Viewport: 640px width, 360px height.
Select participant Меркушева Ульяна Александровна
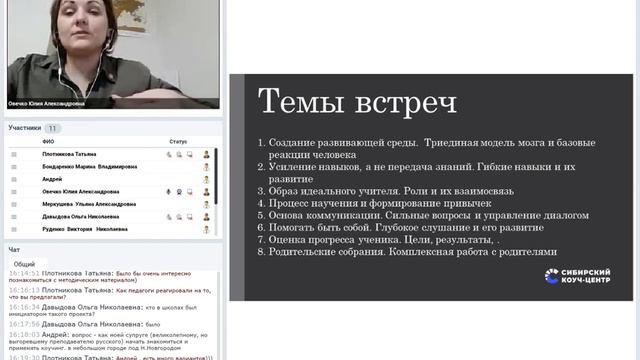click(89, 204)
